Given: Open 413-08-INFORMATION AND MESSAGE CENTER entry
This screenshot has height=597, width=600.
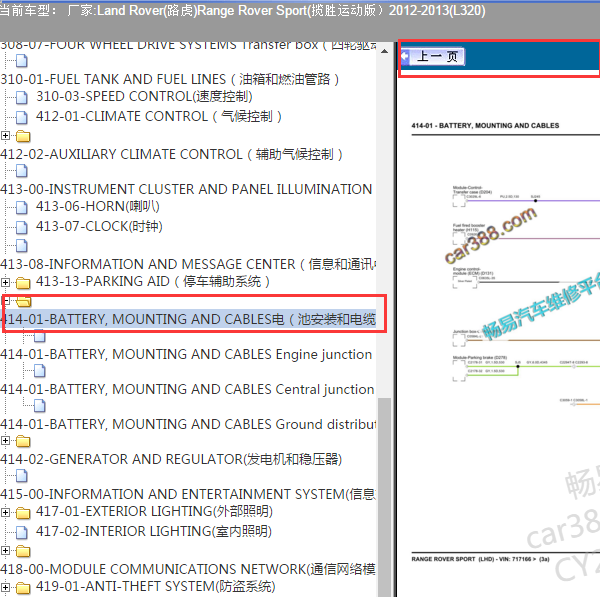Looking at the screenshot, I should click(188, 264).
